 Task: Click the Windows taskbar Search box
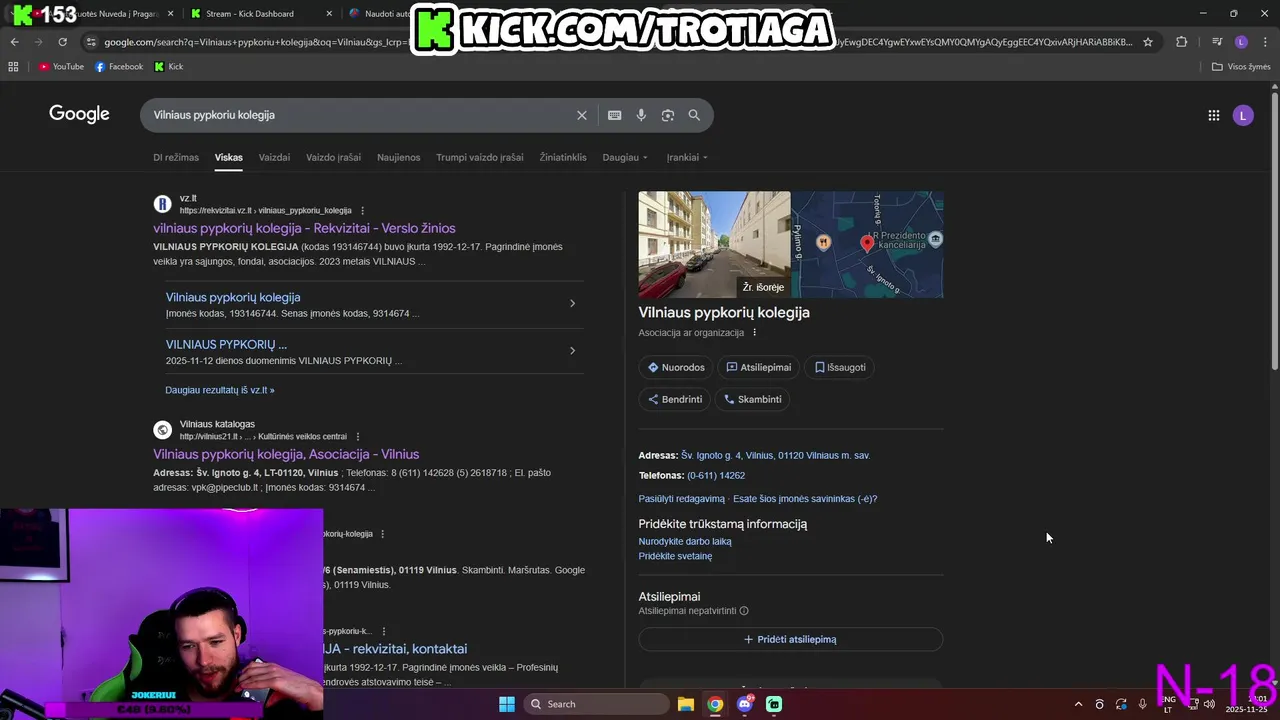(596, 704)
